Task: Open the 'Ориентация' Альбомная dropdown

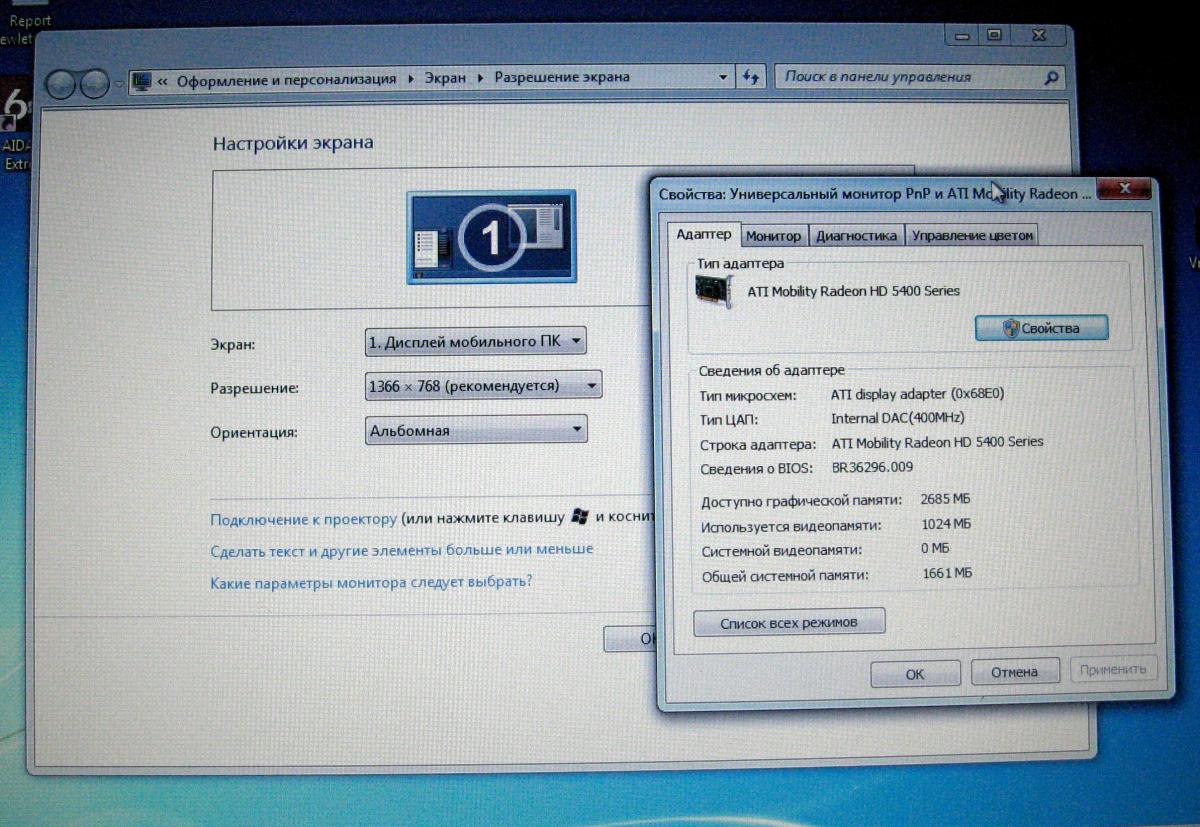Action: 476,430
